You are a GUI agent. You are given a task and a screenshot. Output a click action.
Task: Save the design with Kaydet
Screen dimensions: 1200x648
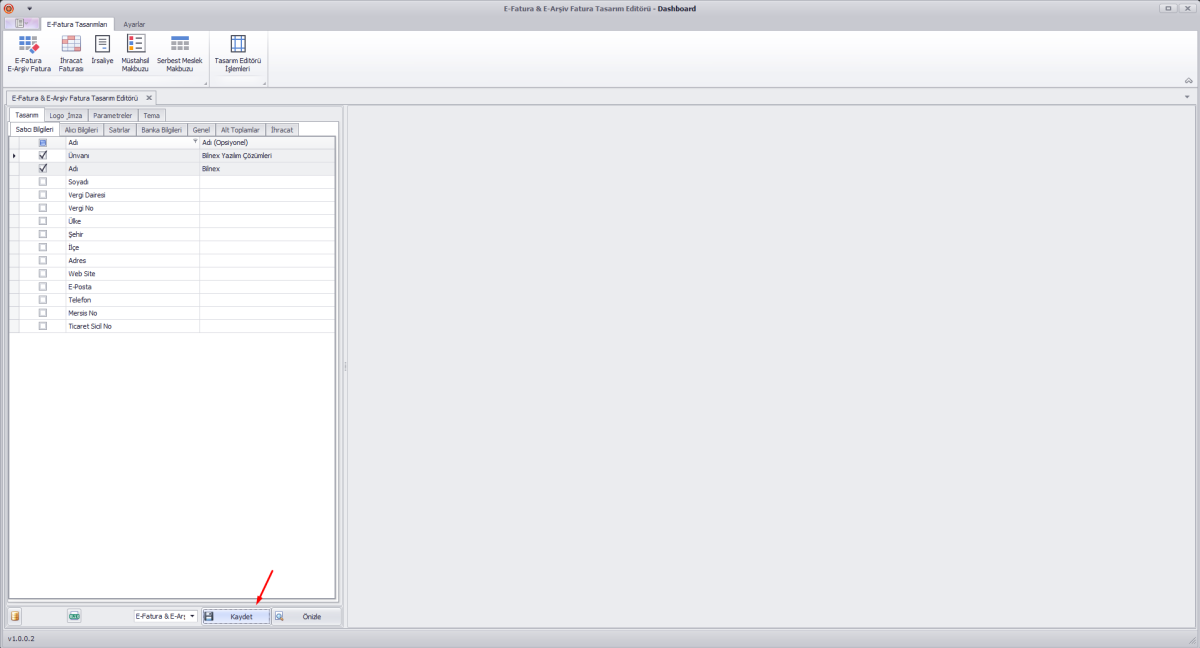(x=236, y=617)
